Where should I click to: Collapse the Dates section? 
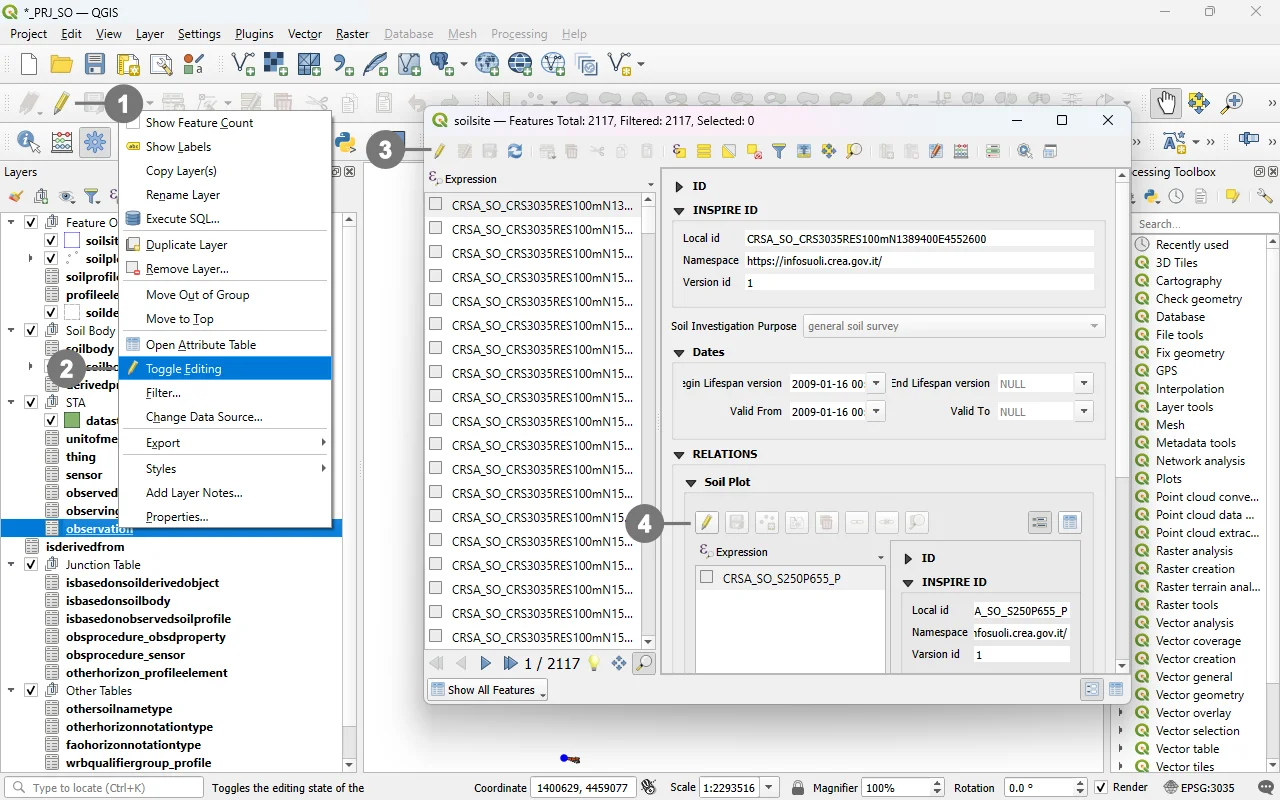680,353
